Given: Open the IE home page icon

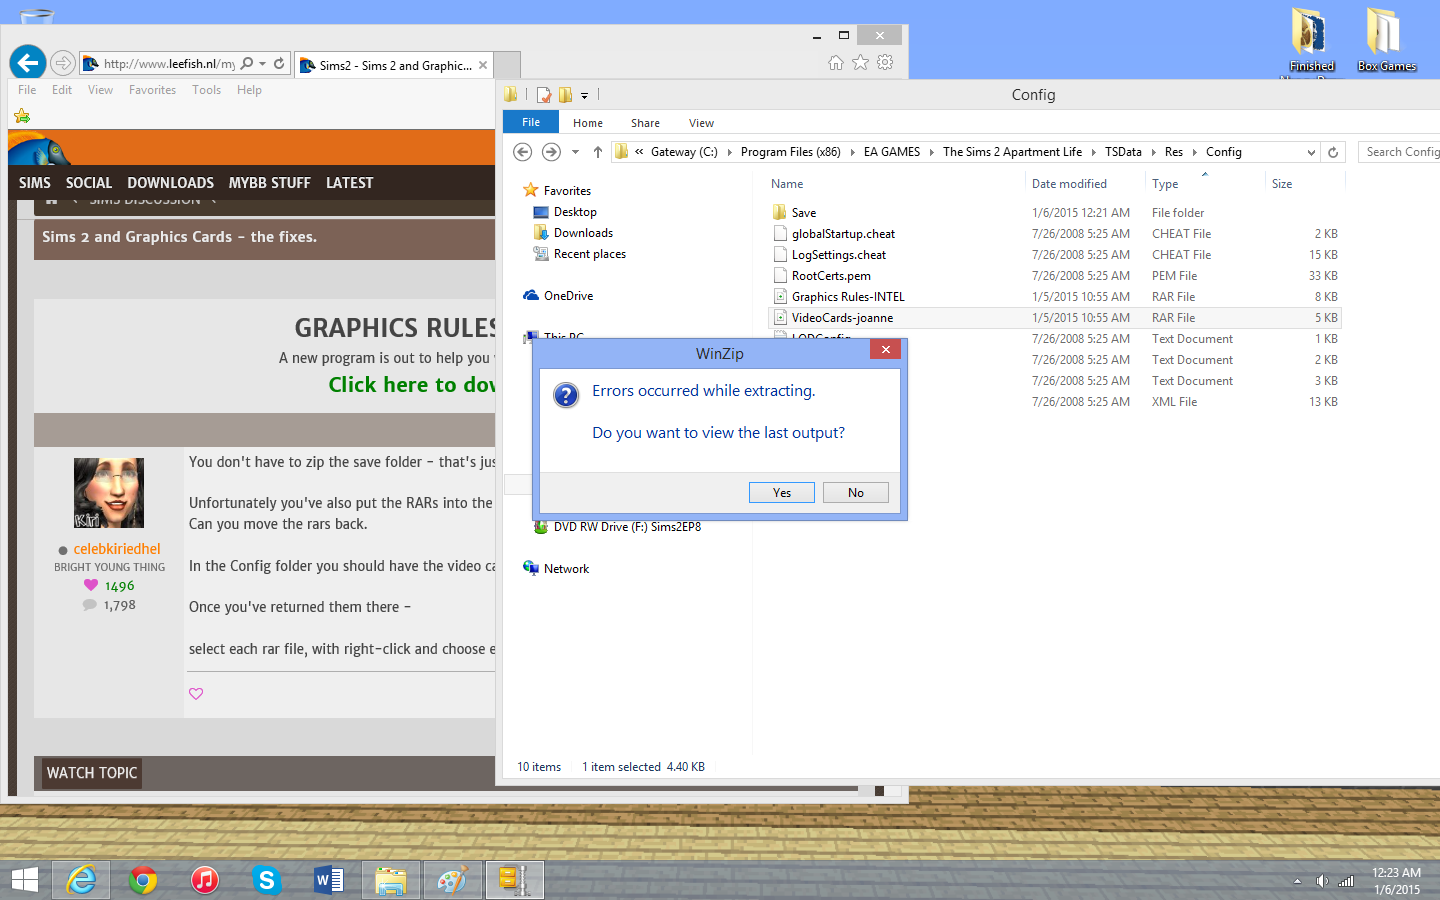Looking at the screenshot, I should 836,63.
